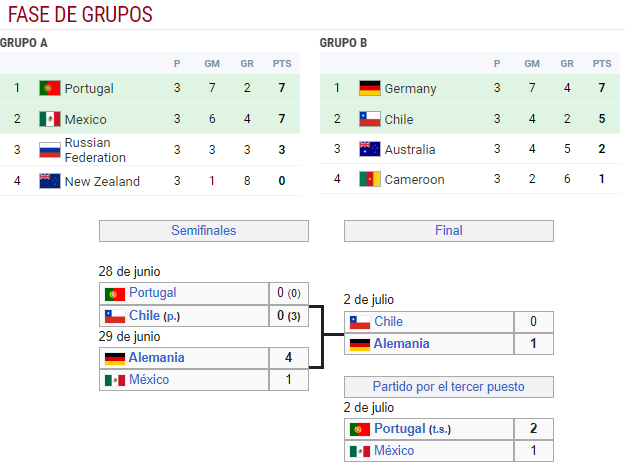Click the Portugal (t.s.) link in third place match
The image size is (625, 472).
click(413, 429)
